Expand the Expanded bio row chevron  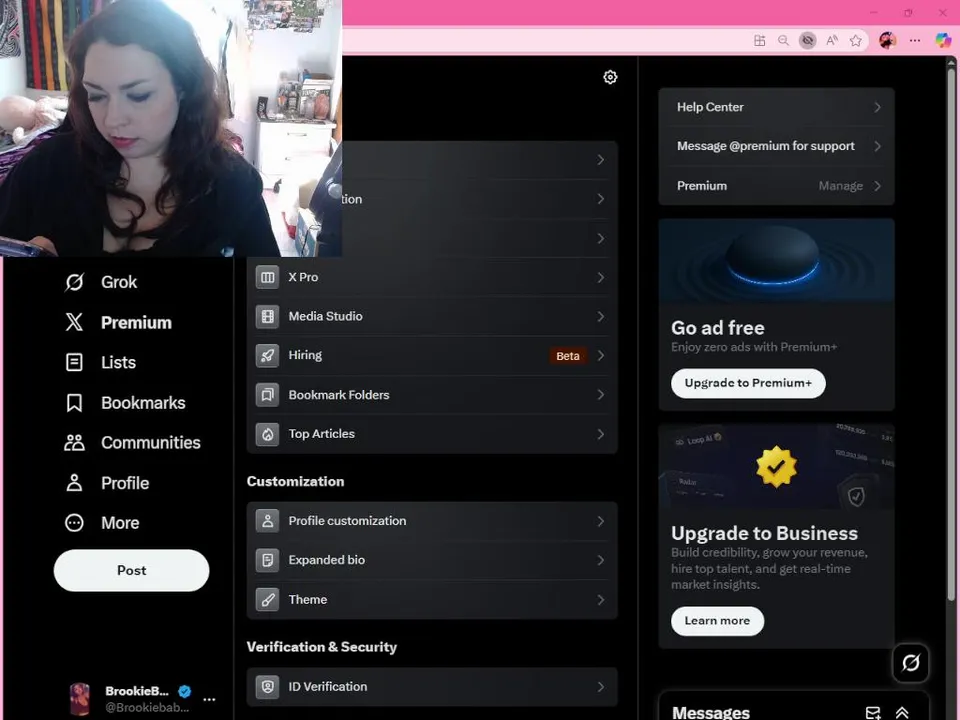coord(601,560)
